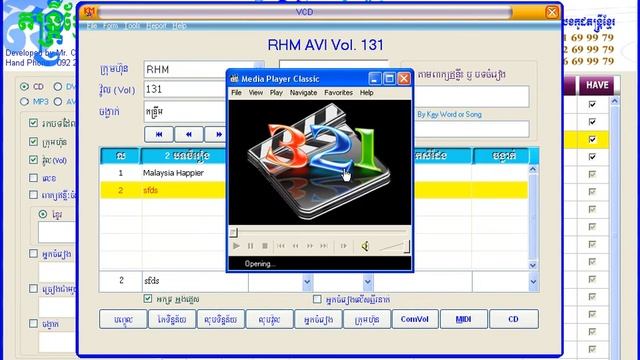Image resolution: width=640 pixels, height=360 pixels.
Task: Open File menu in Media Player Classic
Action: 236,93
